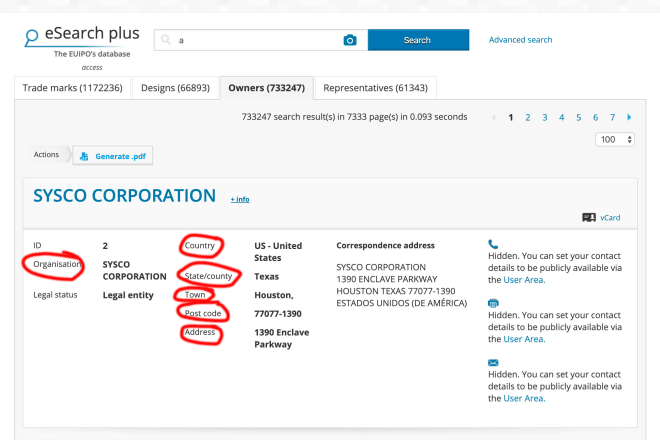Screen dimensions: 660x440
Task: Click the previous page arrow
Action: [x=493, y=117]
